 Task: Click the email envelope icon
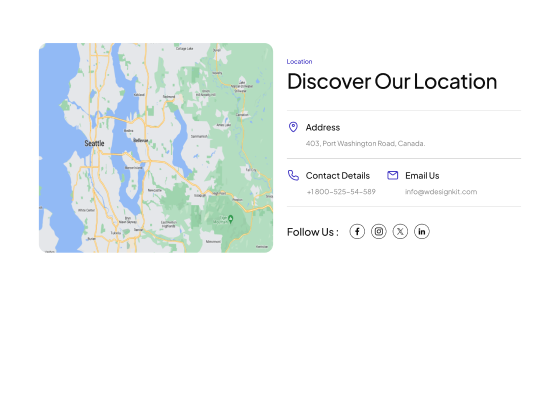392,175
